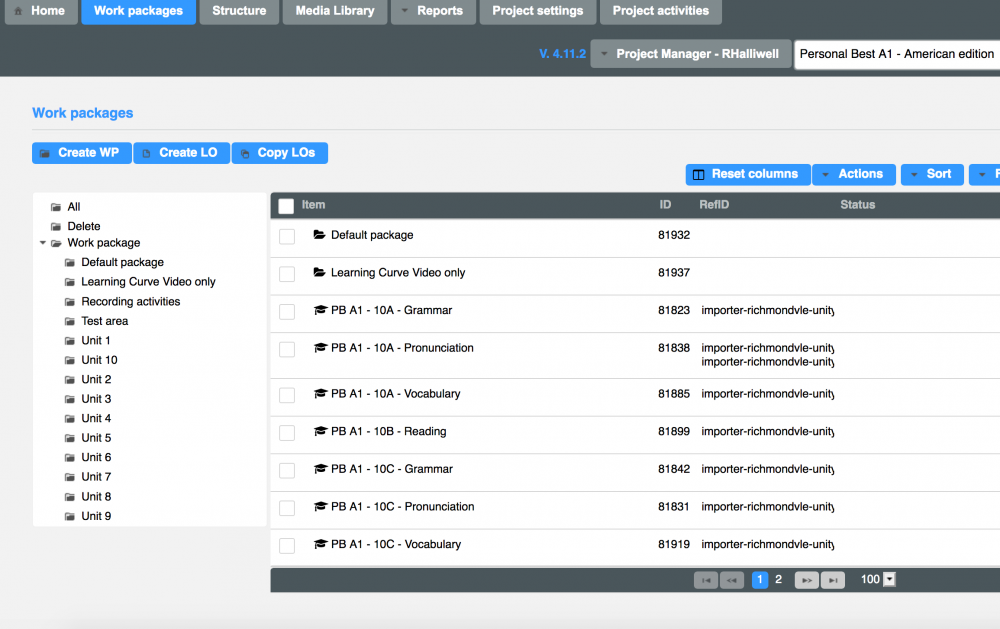The image size is (1000, 629).
Task: Click graduation cap icon for PB A1 - 10B - Reading
Action: tap(320, 432)
